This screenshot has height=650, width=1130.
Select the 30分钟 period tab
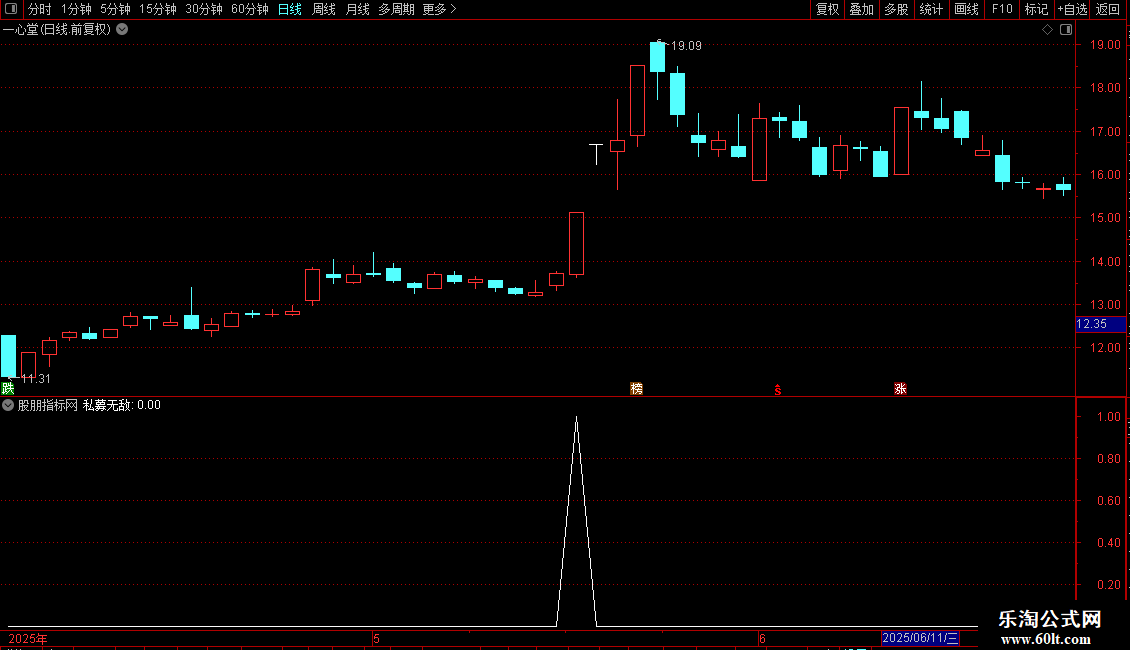(204, 9)
